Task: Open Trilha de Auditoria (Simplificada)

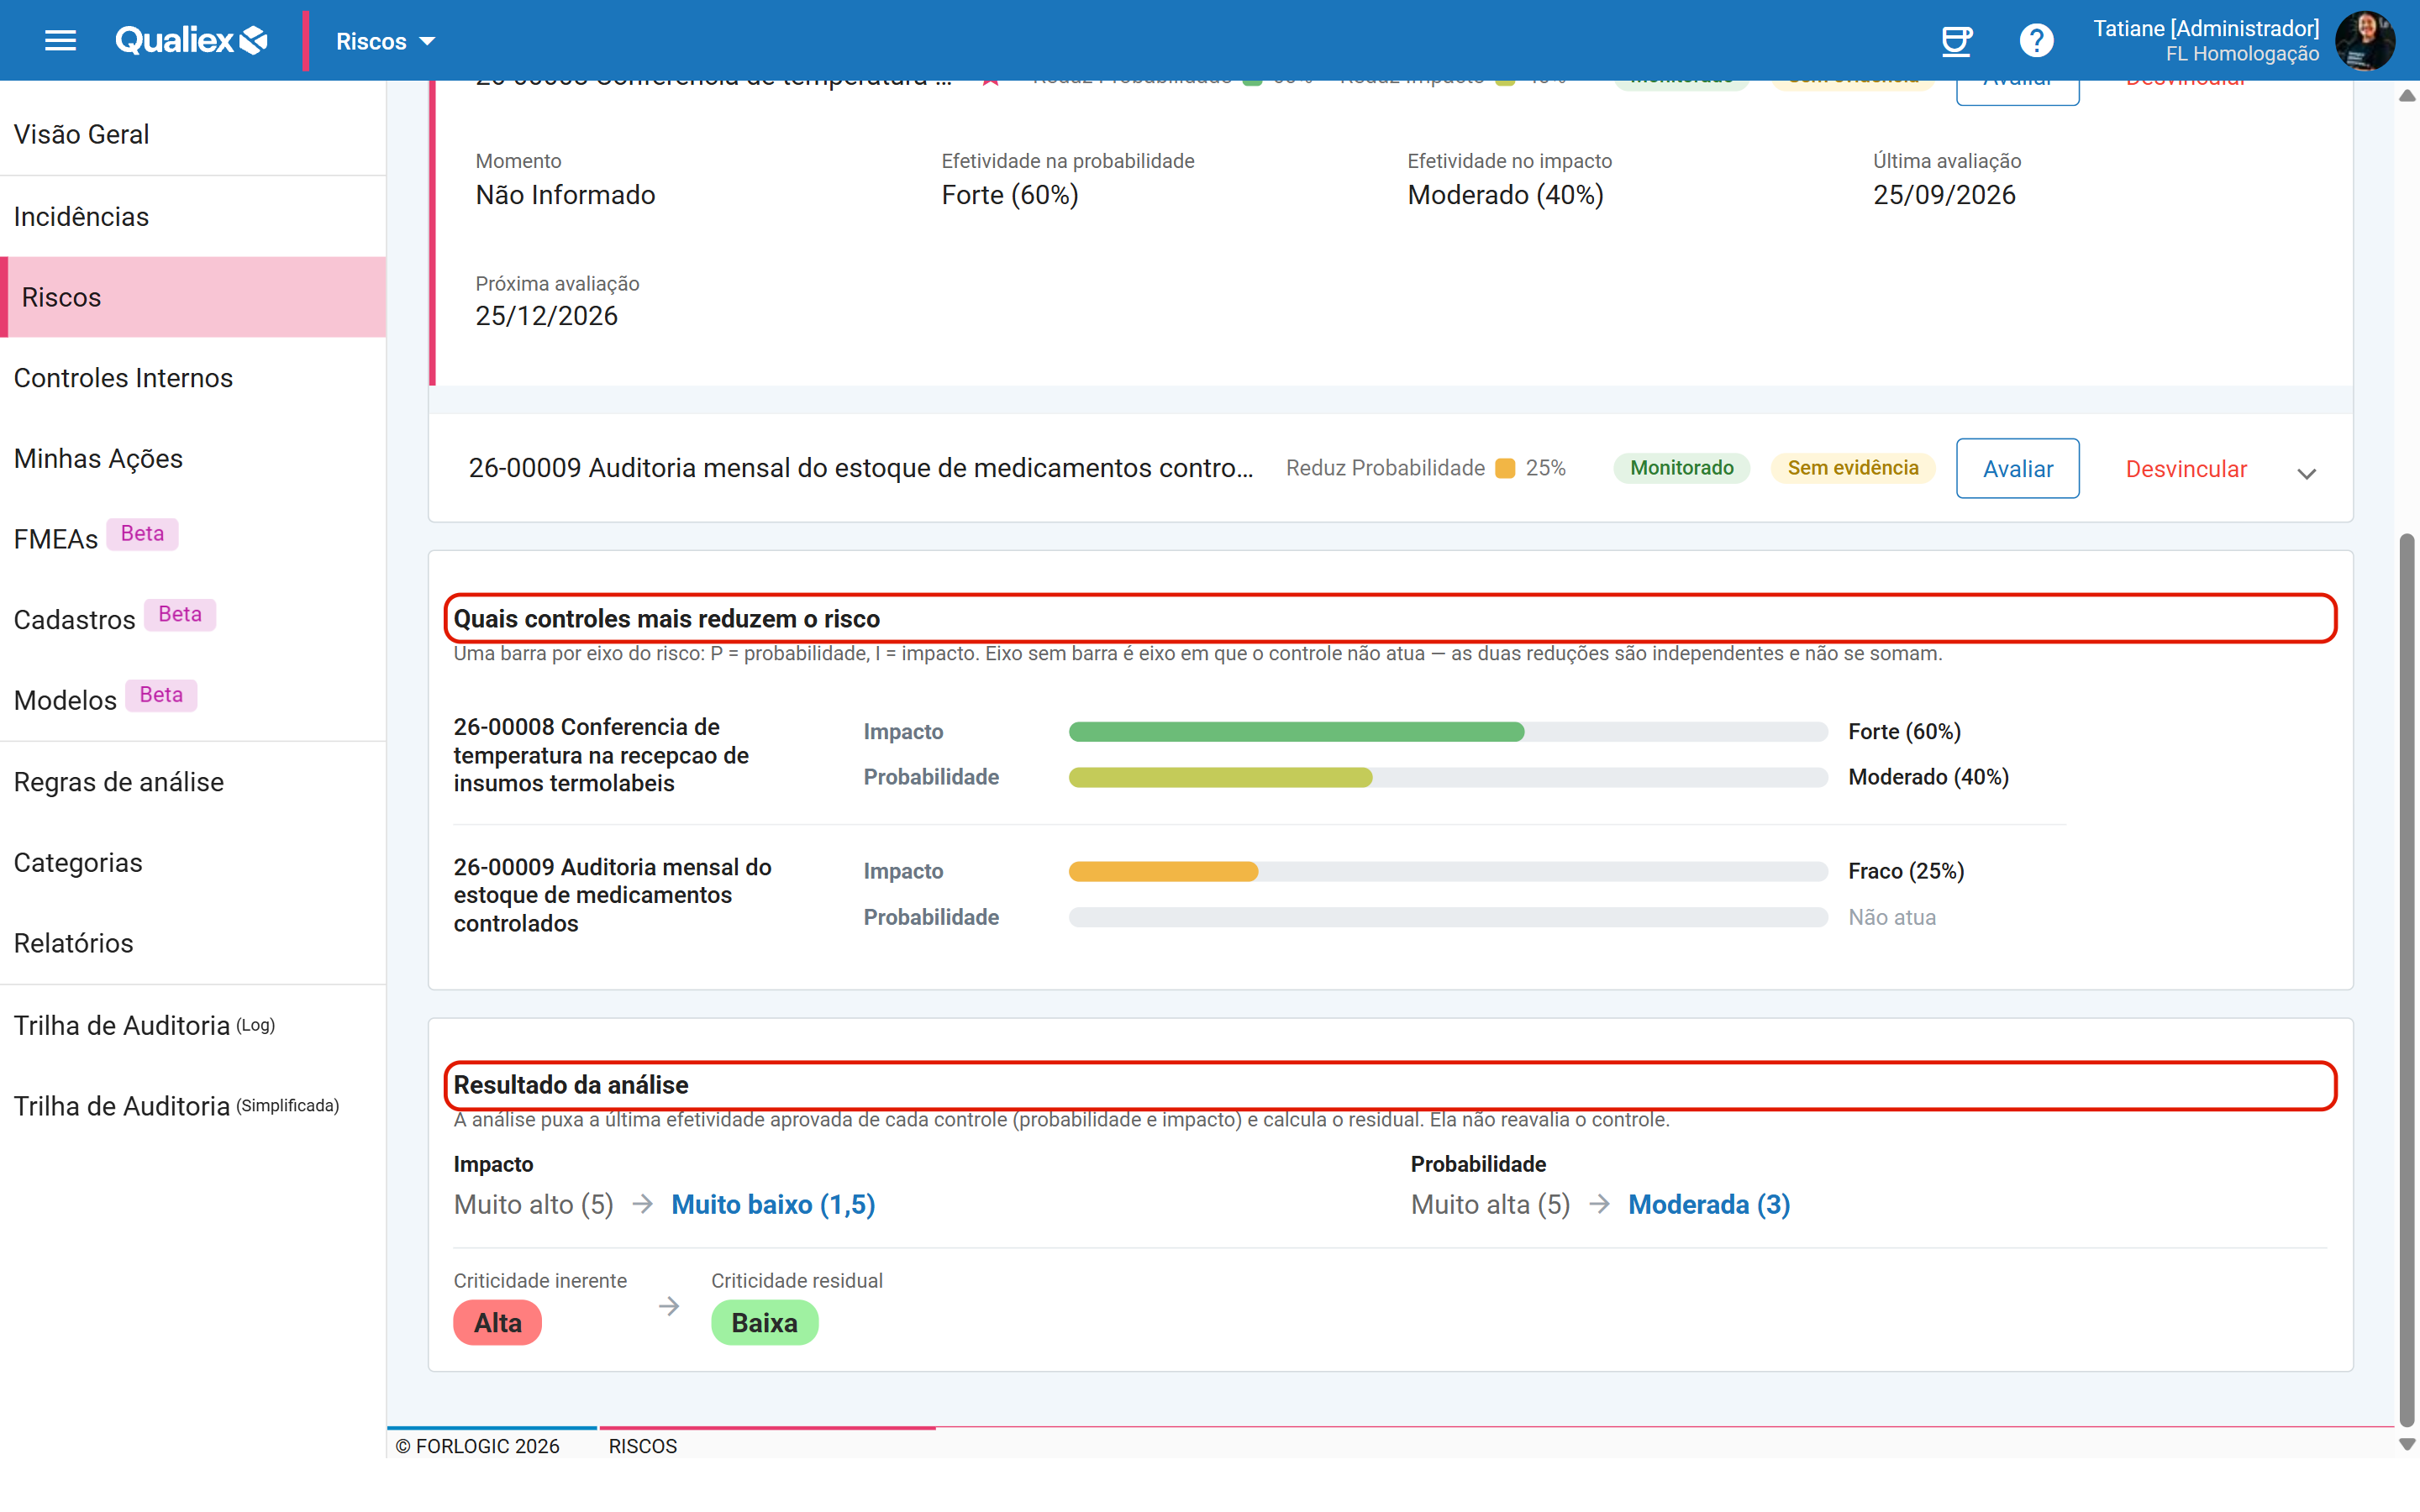Action: [x=193, y=1106]
